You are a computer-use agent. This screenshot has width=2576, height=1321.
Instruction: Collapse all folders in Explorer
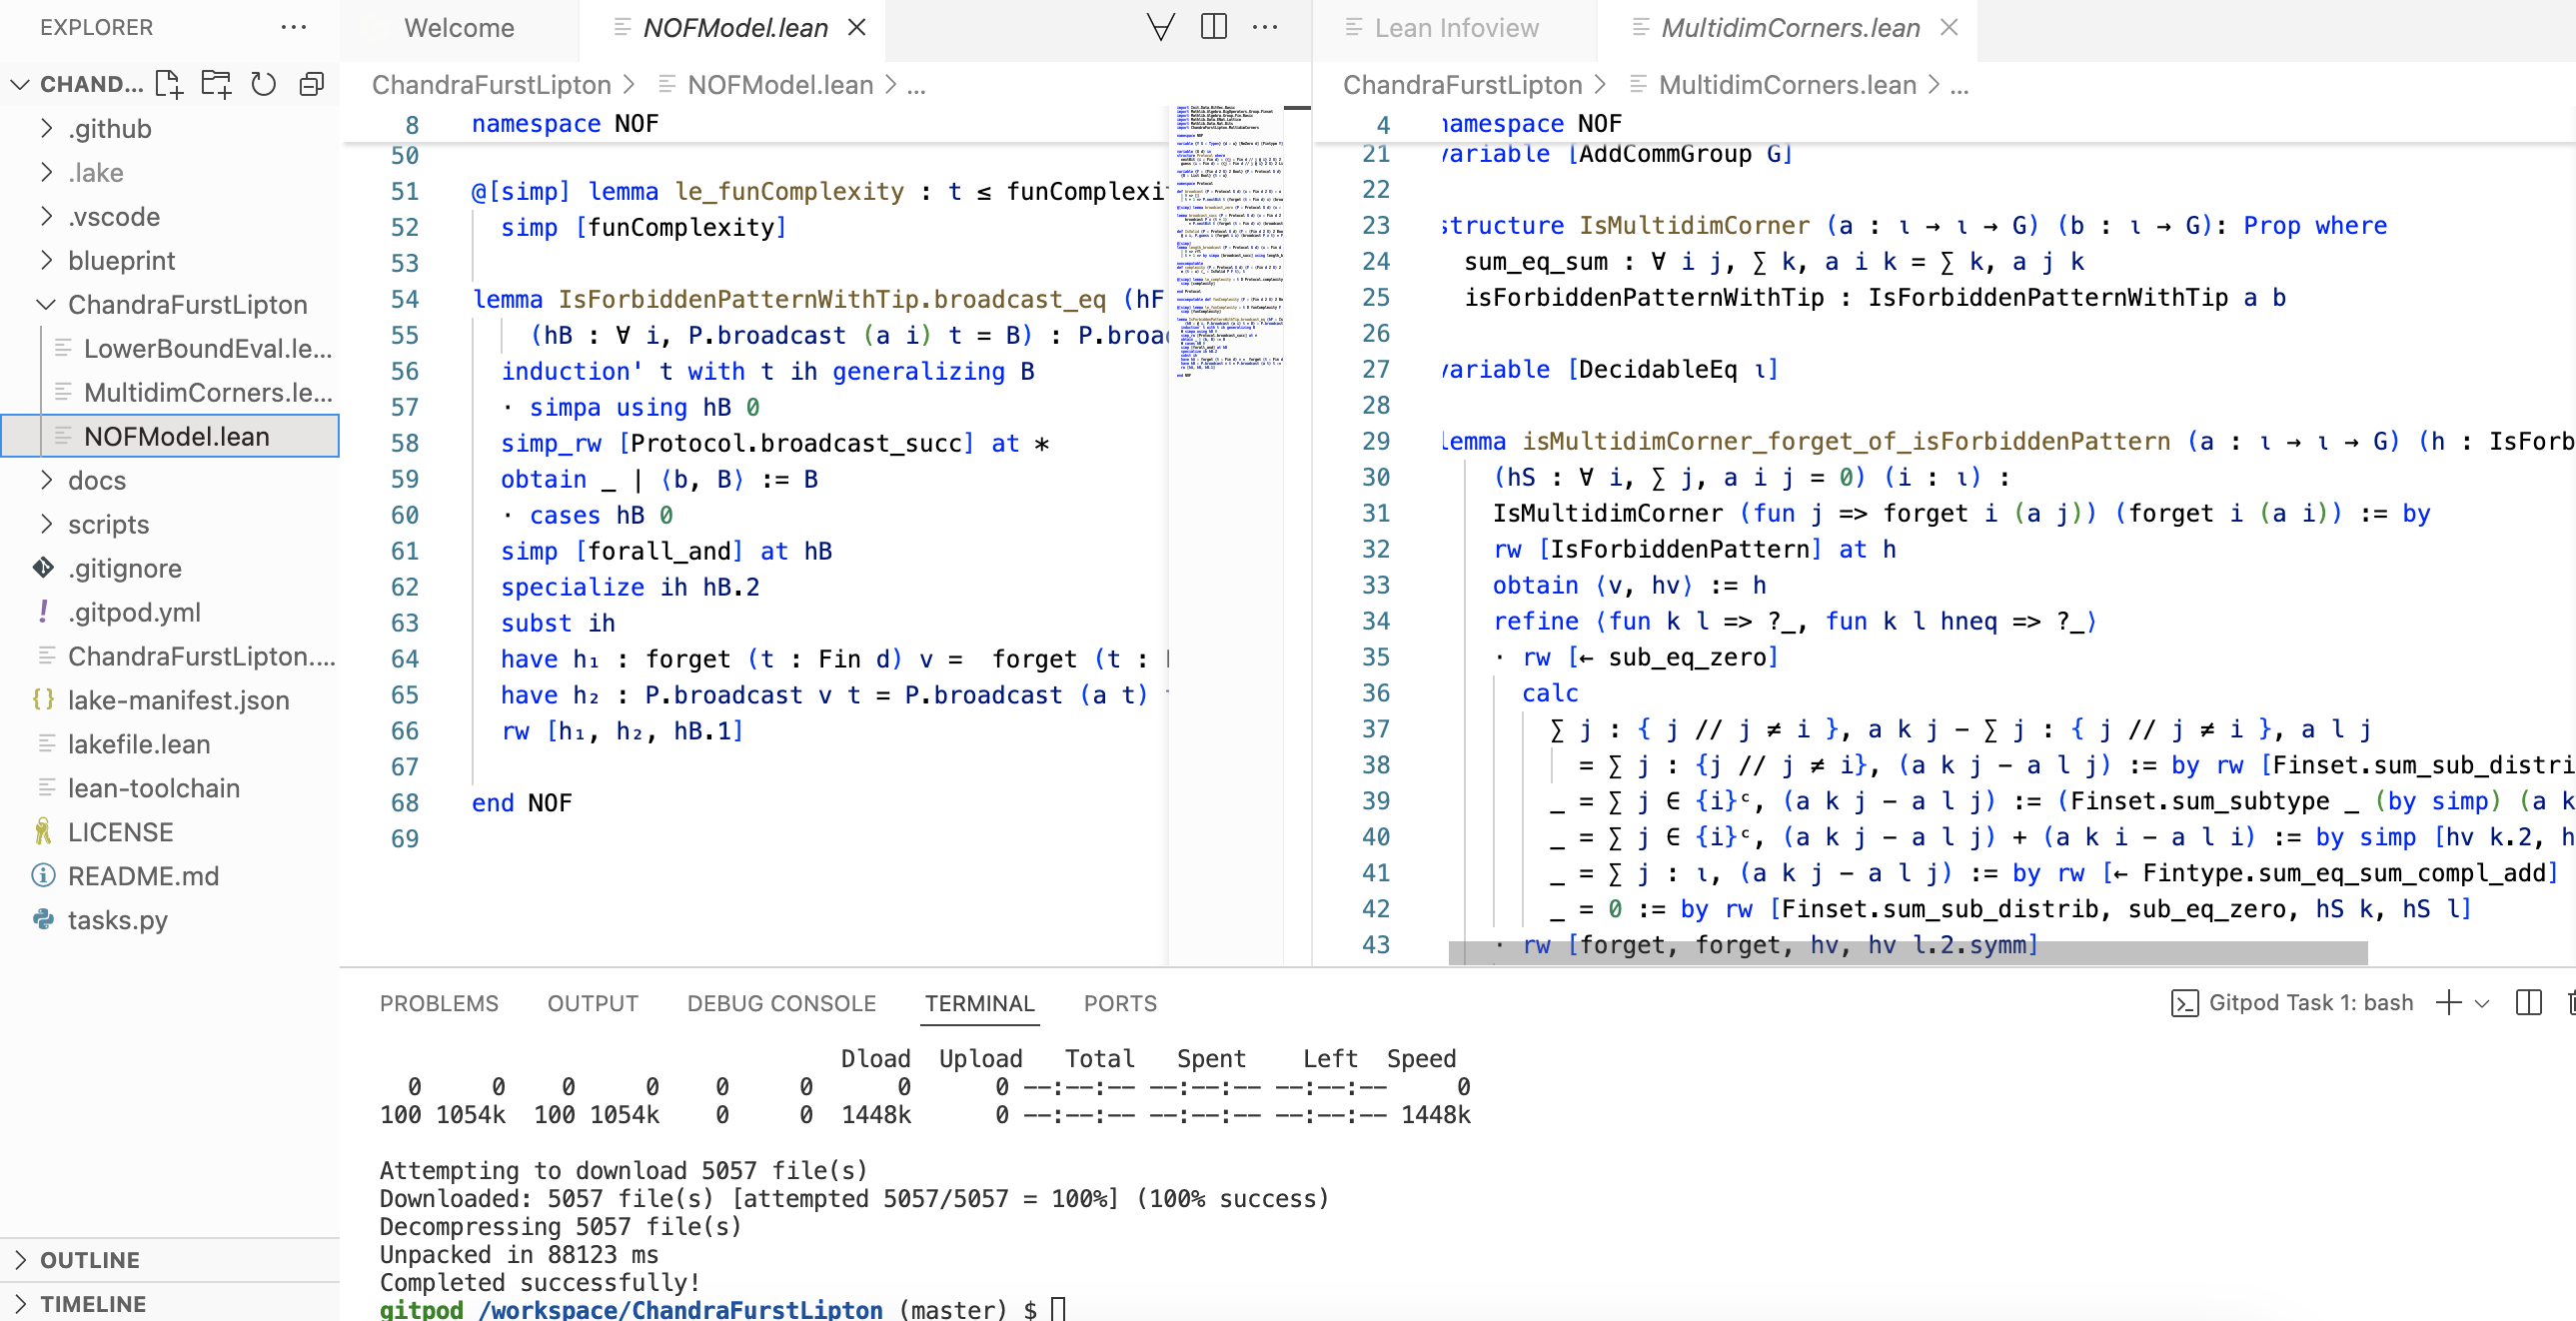(x=312, y=84)
